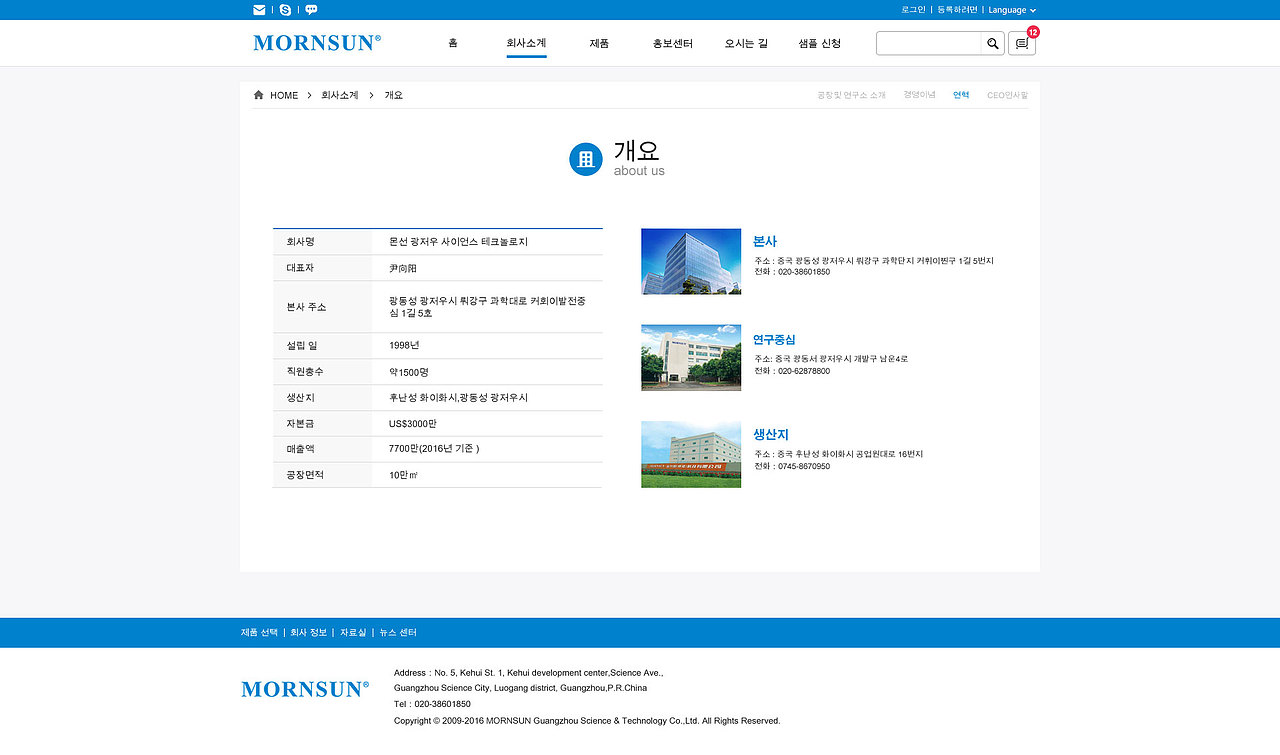Viewport: 1280px width, 755px height.
Task: Click the 본사 주소 row label
Action: pos(306,307)
